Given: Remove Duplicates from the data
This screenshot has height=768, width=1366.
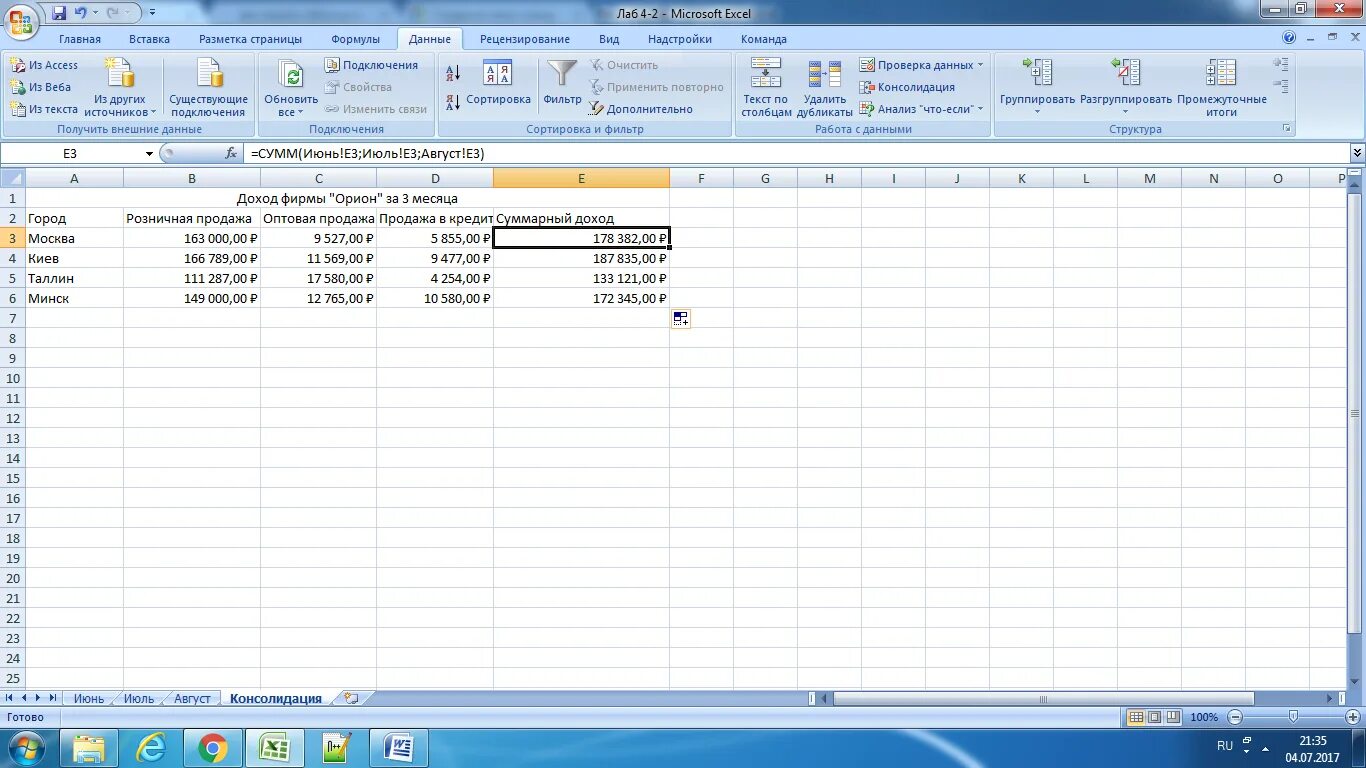Looking at the screenshot, I should [825, 87].
